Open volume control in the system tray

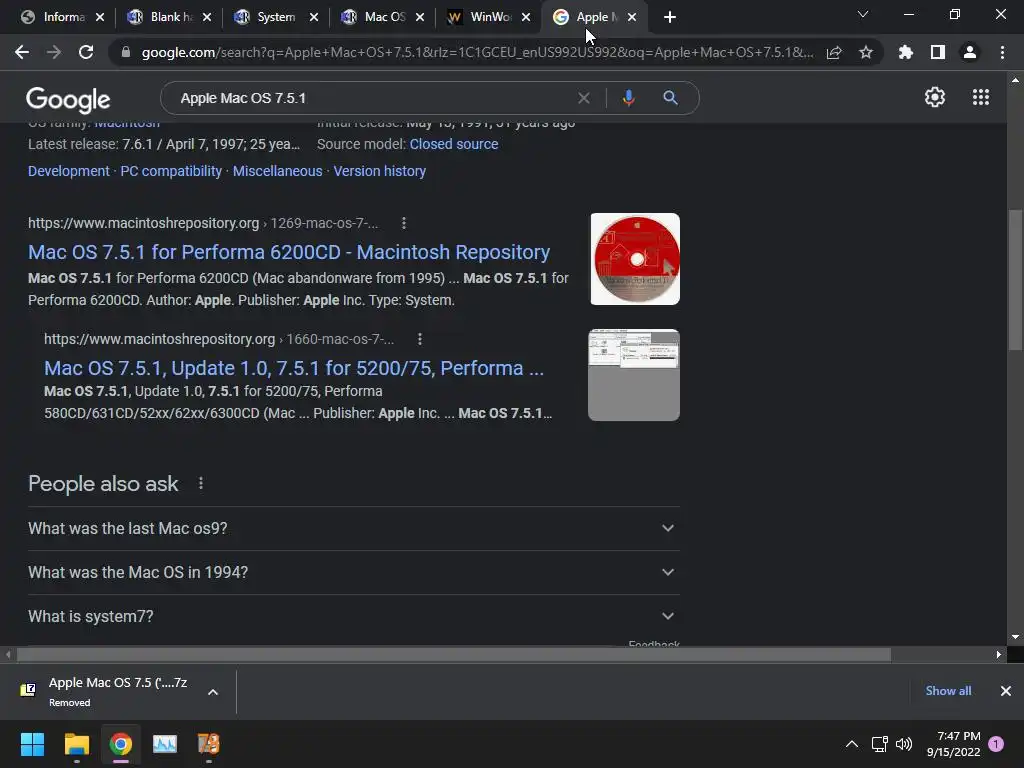pyautogui.click(x=904, y=744)
